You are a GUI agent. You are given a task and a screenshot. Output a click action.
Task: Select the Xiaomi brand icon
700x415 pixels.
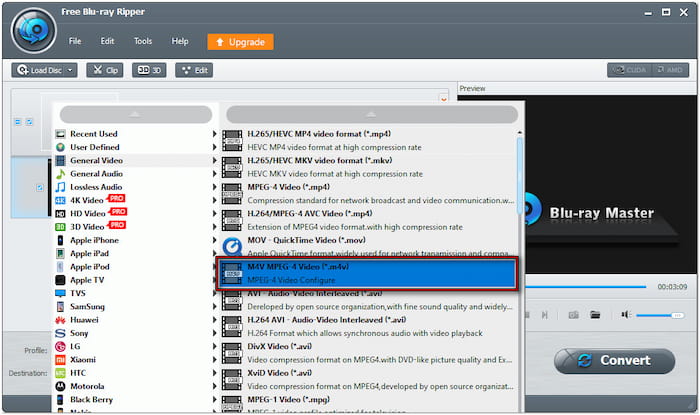click(x=60, y=360)
